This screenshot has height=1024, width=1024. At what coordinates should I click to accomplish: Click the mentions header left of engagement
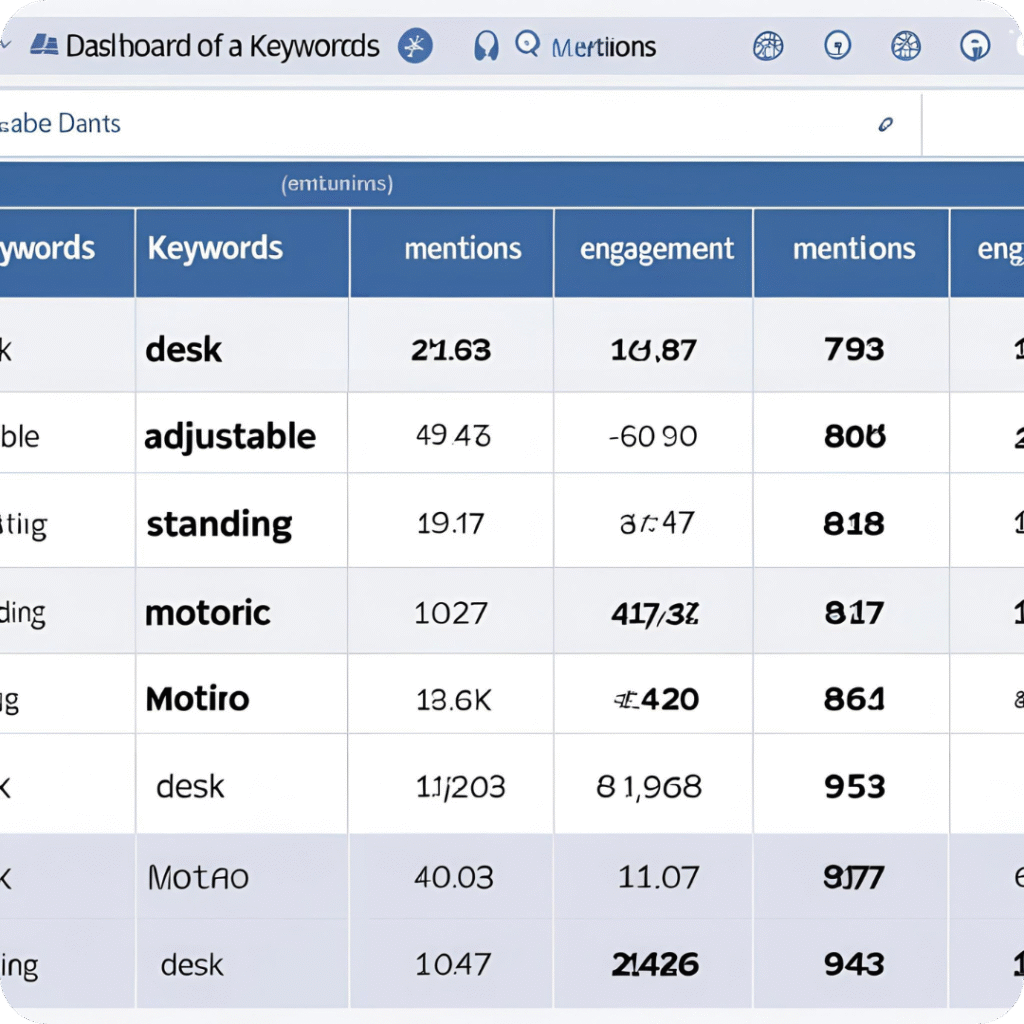point(462,249)
